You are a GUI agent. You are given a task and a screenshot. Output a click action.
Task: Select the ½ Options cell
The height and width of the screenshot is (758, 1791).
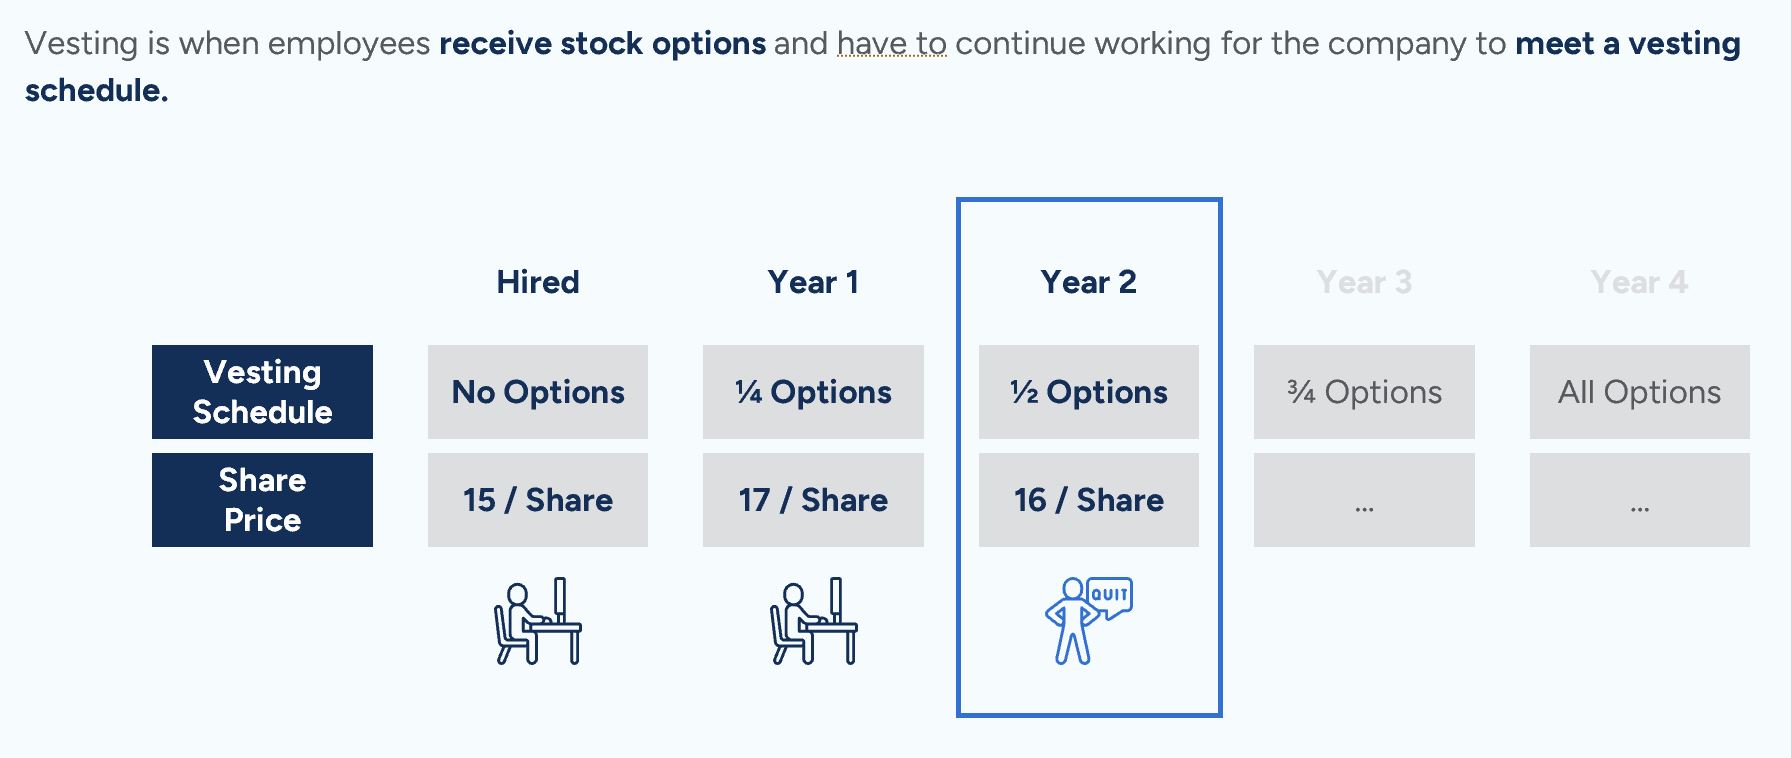1088,392
